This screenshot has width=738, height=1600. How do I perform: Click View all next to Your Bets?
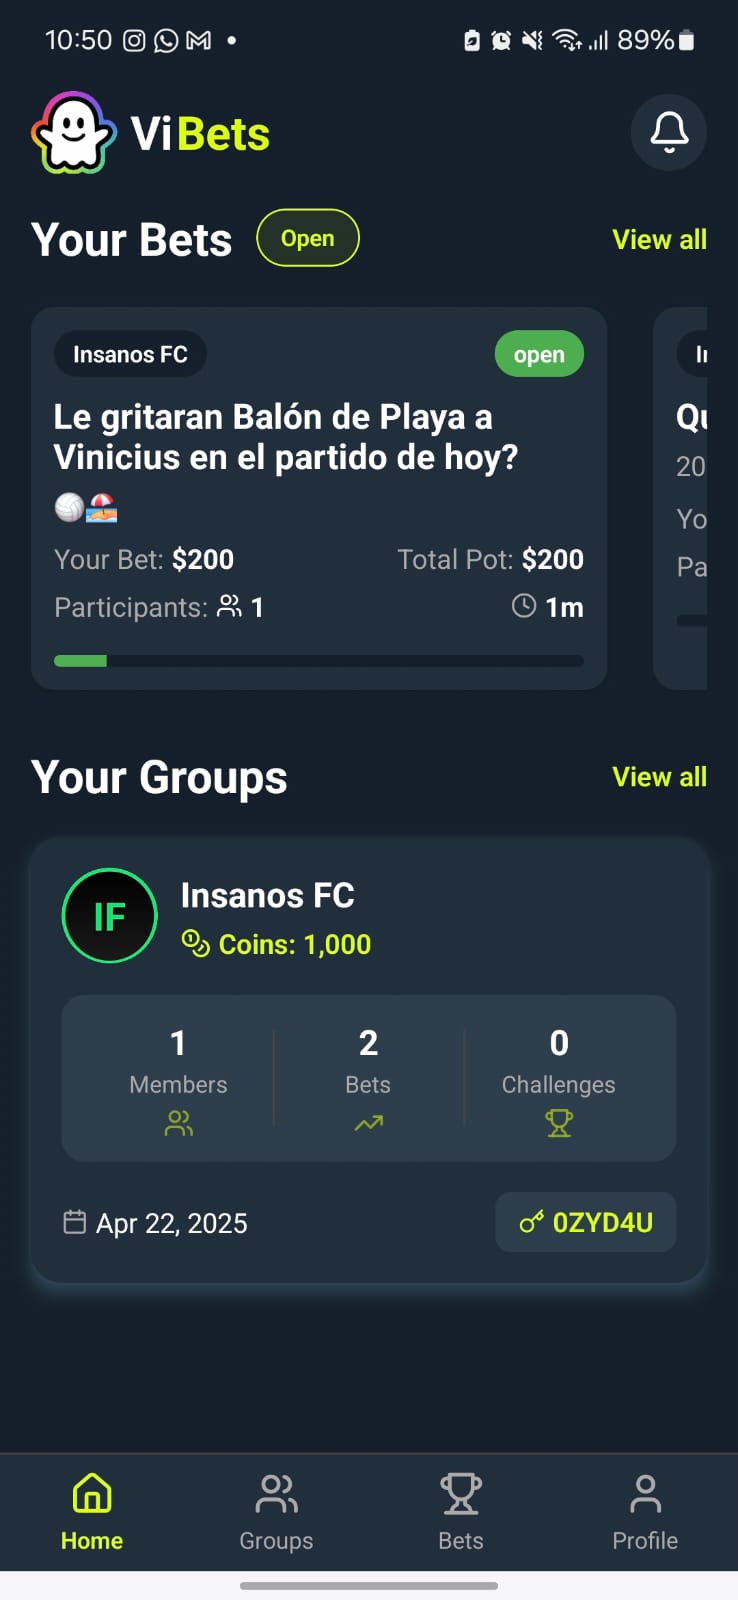[x=659, y=239]
